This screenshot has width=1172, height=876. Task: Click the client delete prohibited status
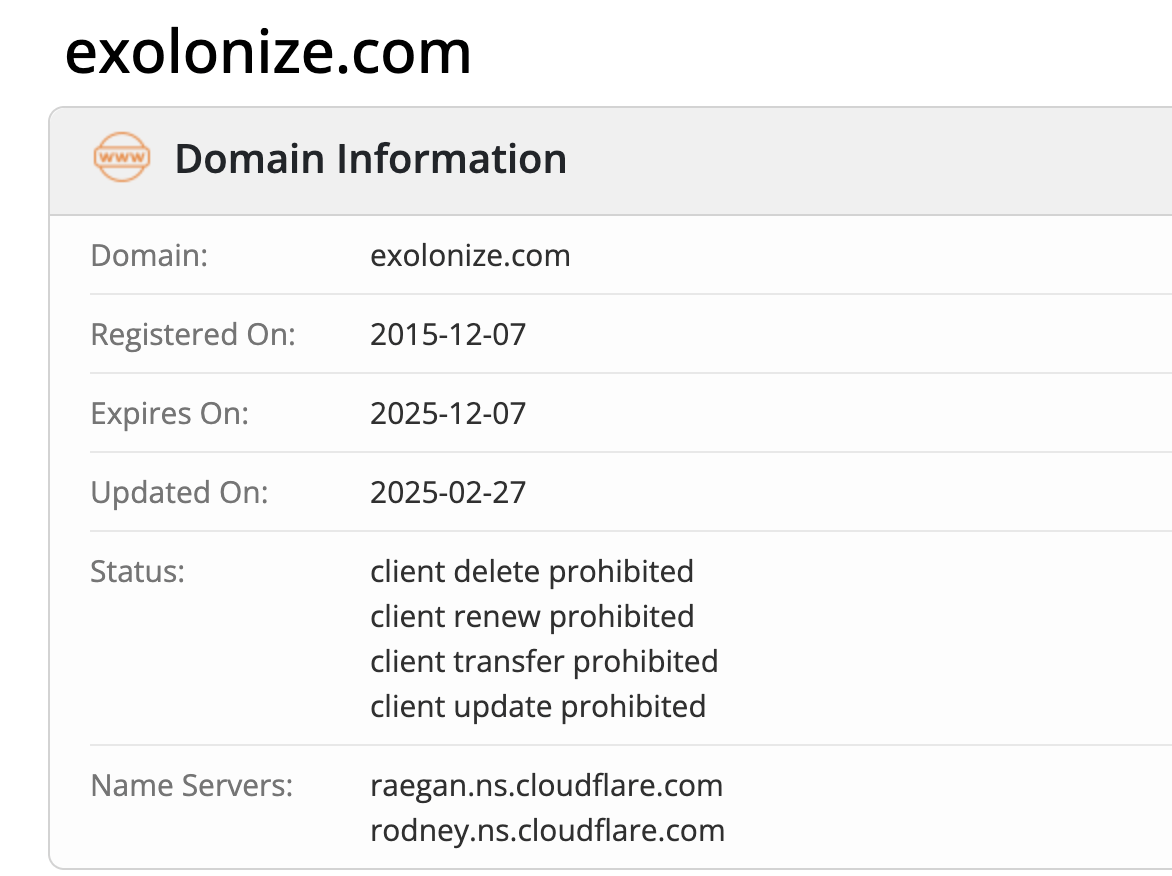531,571
